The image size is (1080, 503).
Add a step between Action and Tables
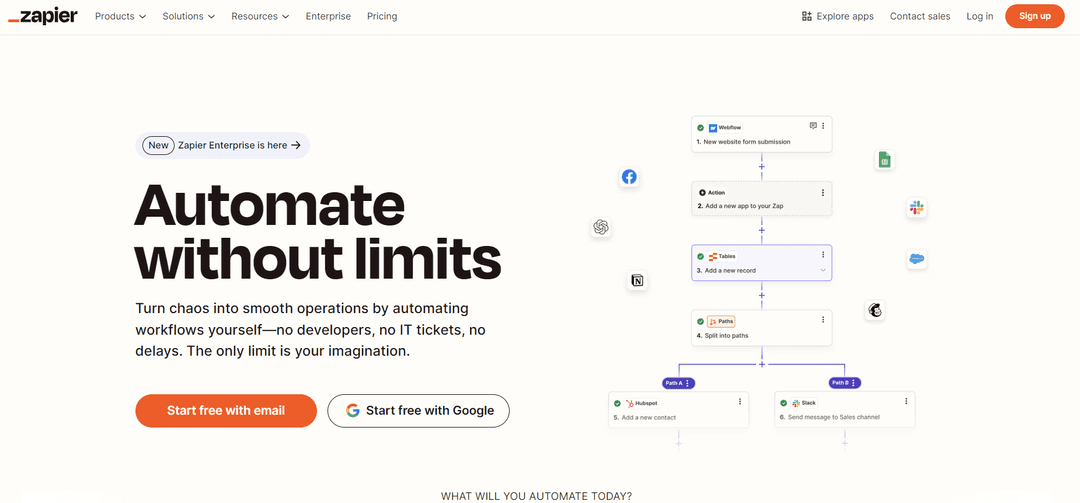point(762,230)
